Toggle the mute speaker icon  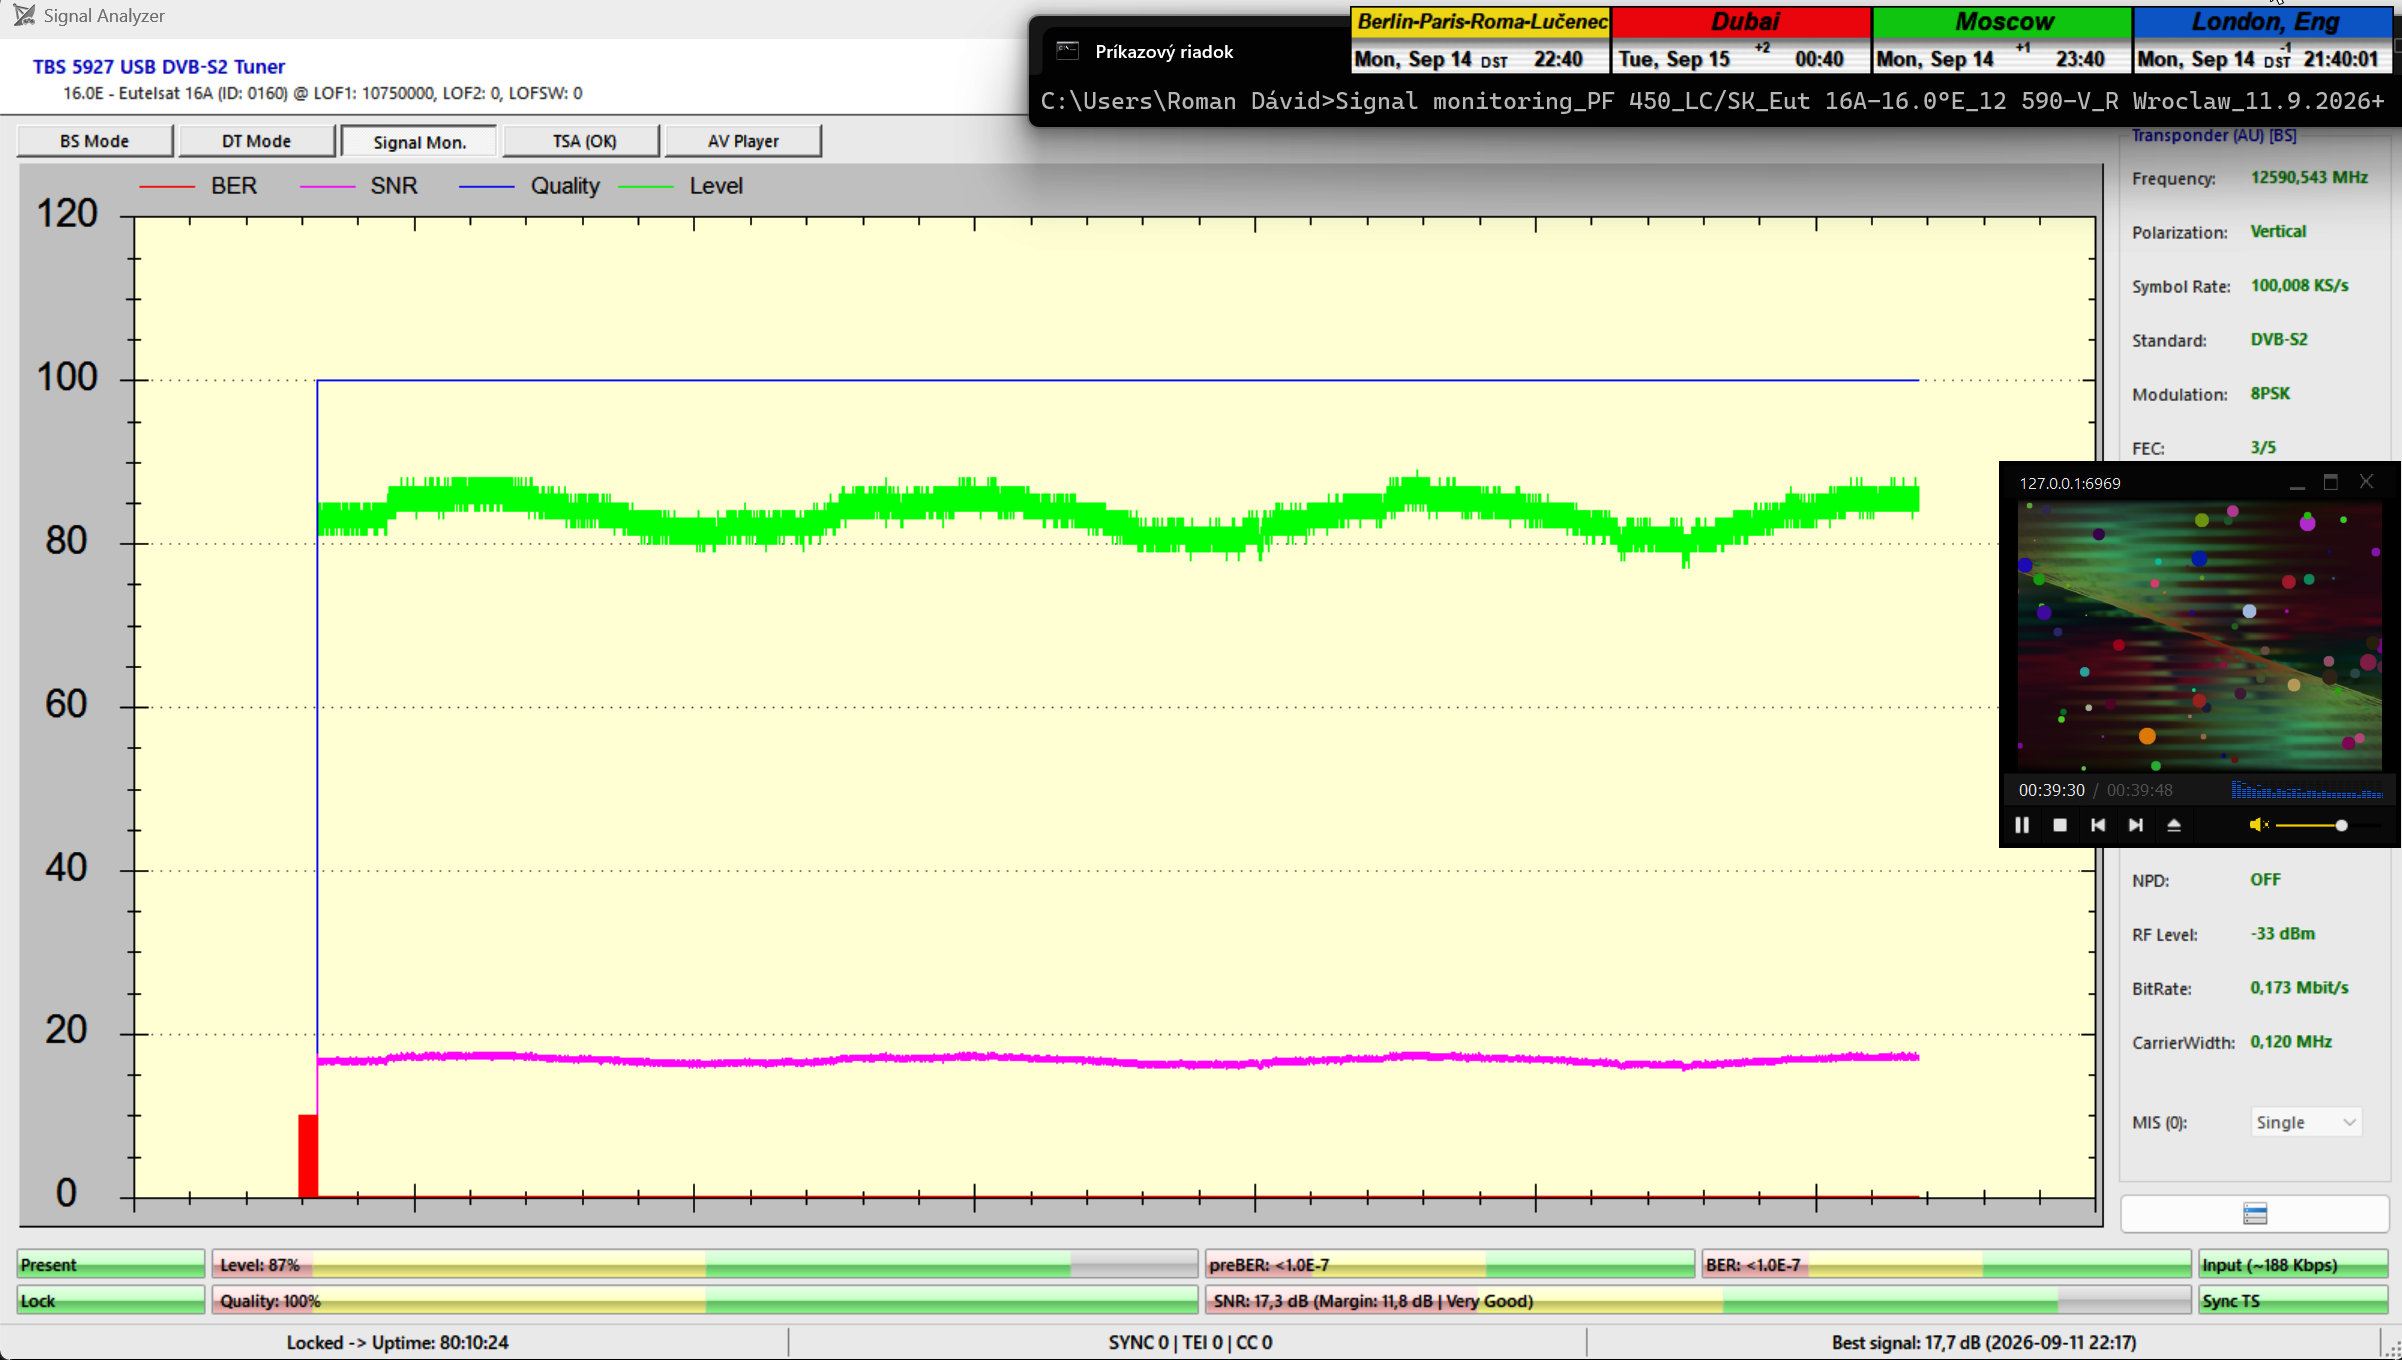pyautogui.click(x=2258, y=825)
